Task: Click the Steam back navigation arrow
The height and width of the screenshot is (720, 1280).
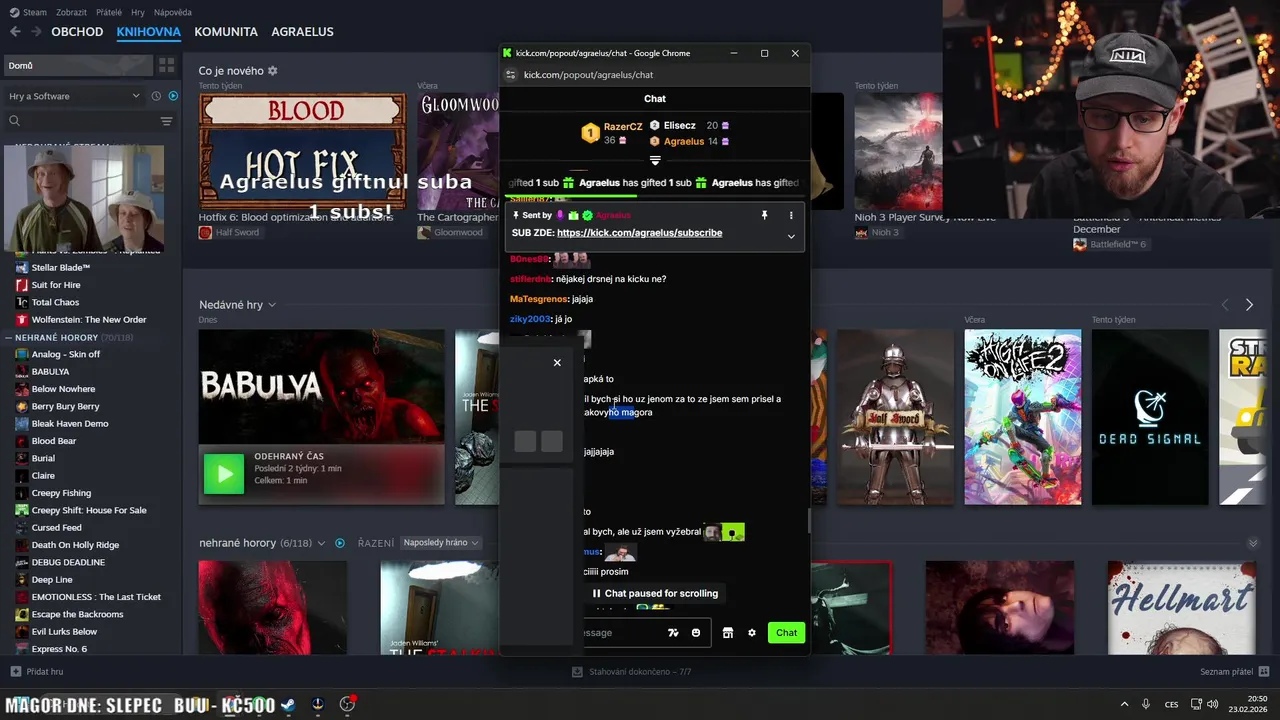Action: tap(15, 32)
